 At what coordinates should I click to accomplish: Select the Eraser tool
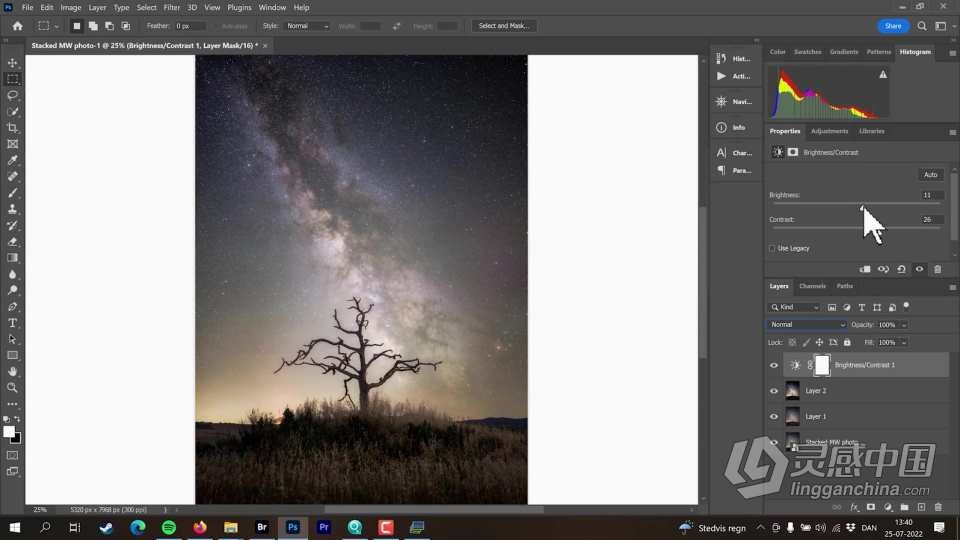pyautogui.click(x=12, y=242)
